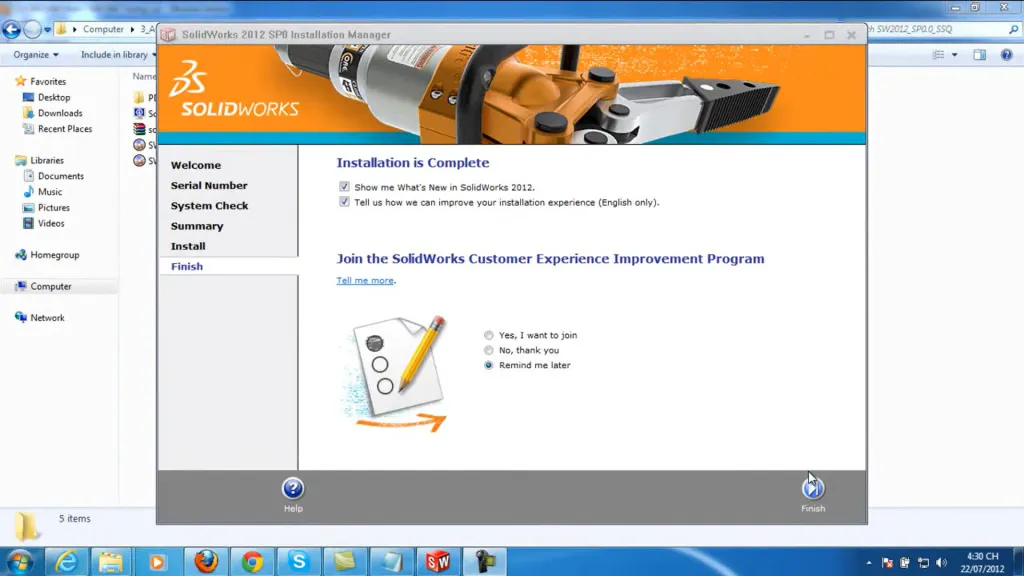Click the Explorer search magnifier icon
The width and height of the screenshot is (1024, 576).
pos(1014,29)
